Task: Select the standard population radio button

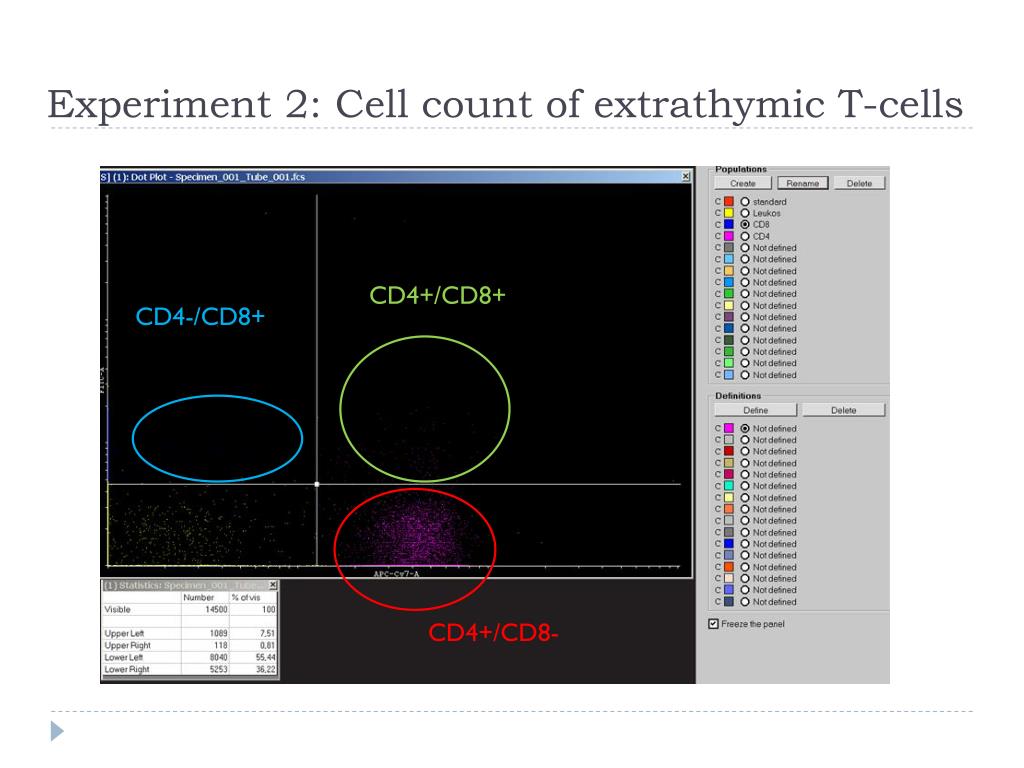Action: [744, 202]
